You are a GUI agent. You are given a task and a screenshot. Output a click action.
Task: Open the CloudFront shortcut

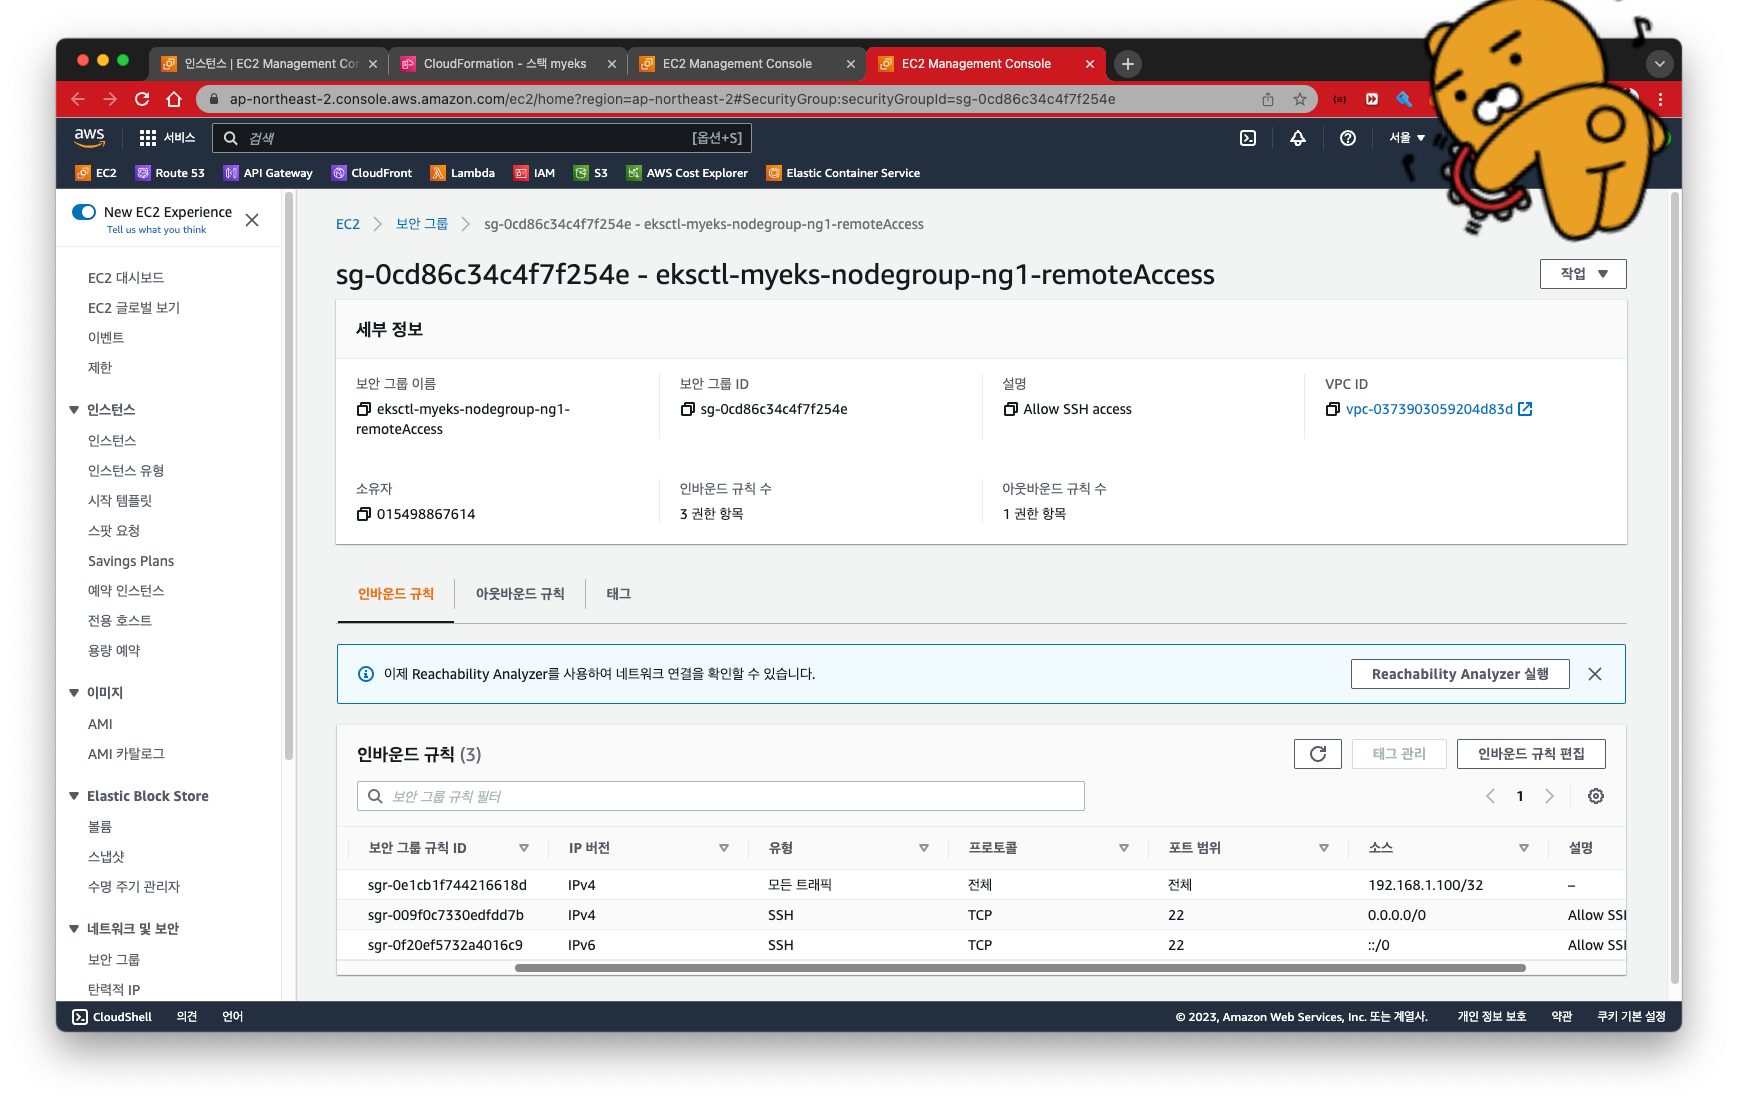click(x=371, y=173)
